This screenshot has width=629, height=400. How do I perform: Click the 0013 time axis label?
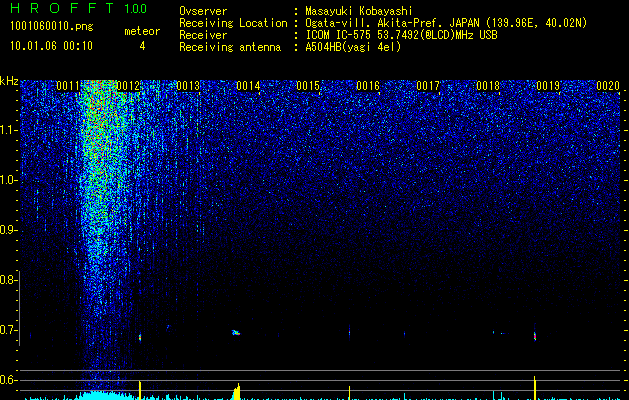188,86
